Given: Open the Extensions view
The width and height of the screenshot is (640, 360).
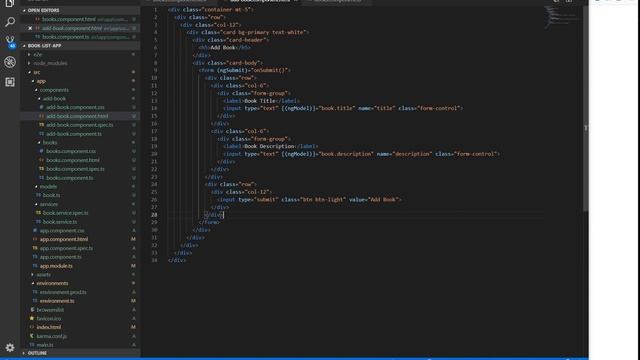Looking at the screenshot, I should pos(10,82).
